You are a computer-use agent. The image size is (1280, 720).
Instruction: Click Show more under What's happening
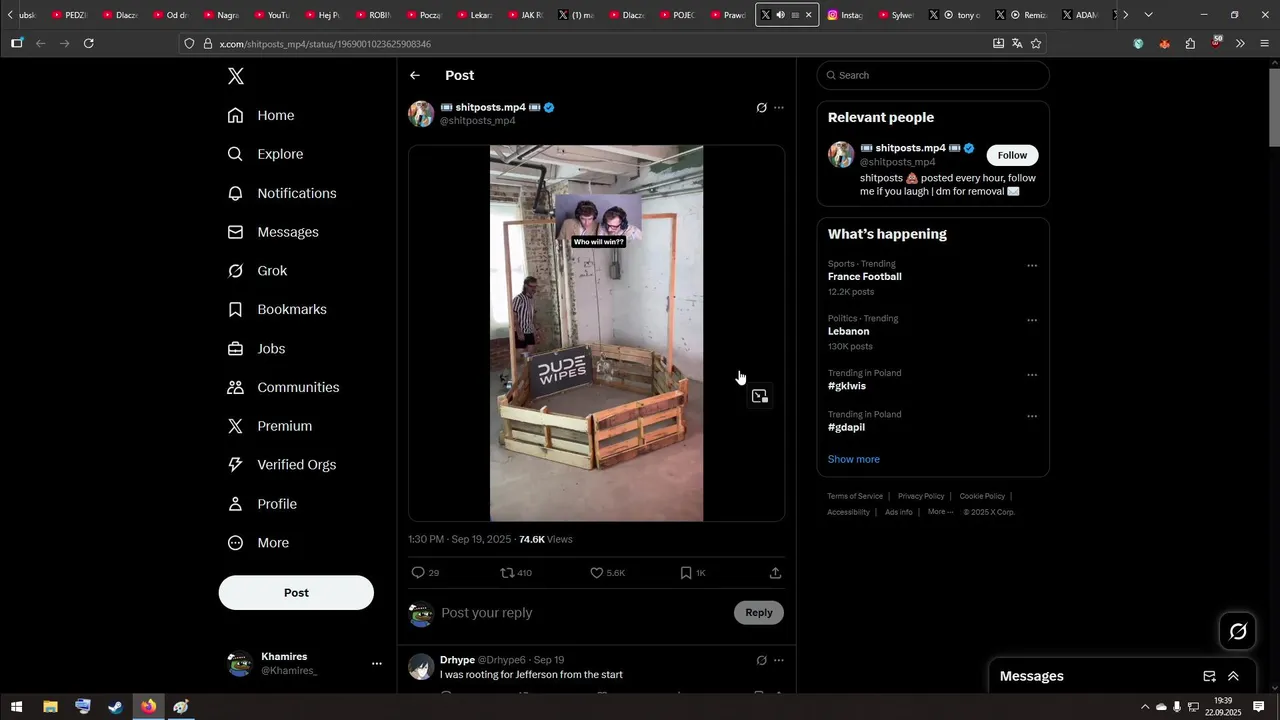853,459
